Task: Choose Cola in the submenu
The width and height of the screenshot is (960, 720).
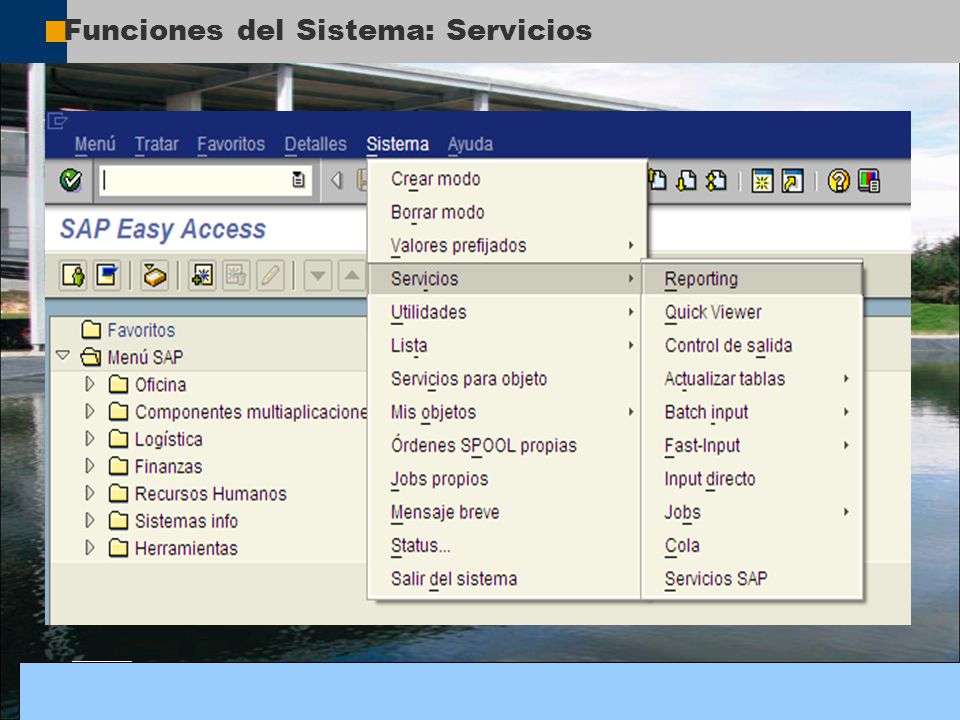Action: [x=752, y=546]
